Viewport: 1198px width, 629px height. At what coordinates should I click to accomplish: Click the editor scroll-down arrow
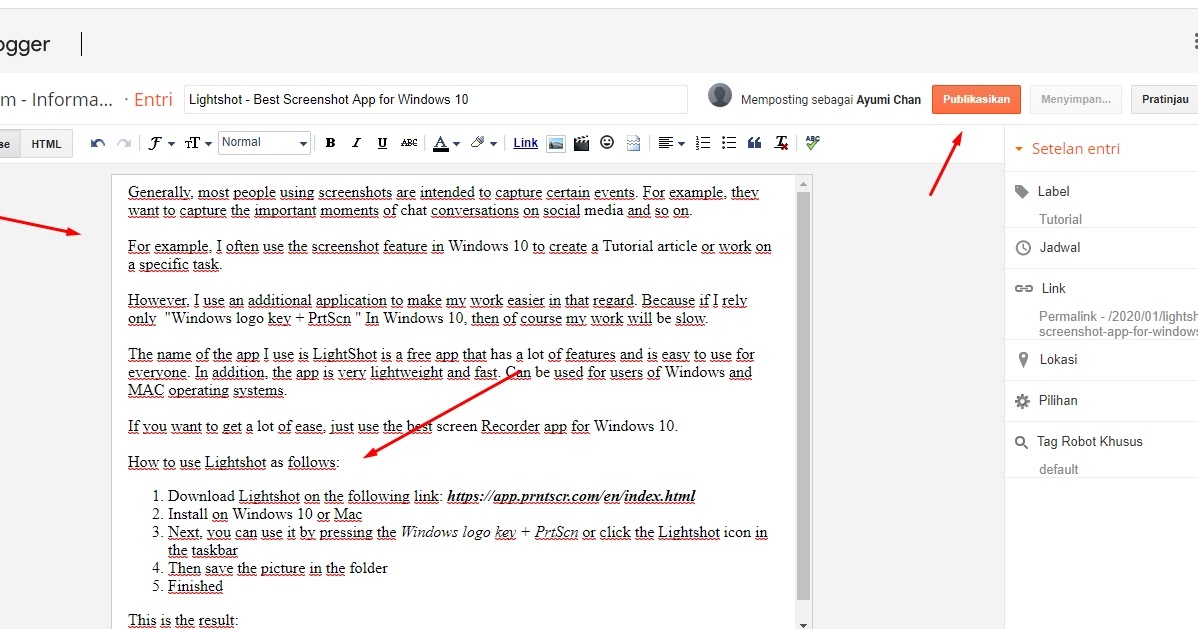point(803,624)
